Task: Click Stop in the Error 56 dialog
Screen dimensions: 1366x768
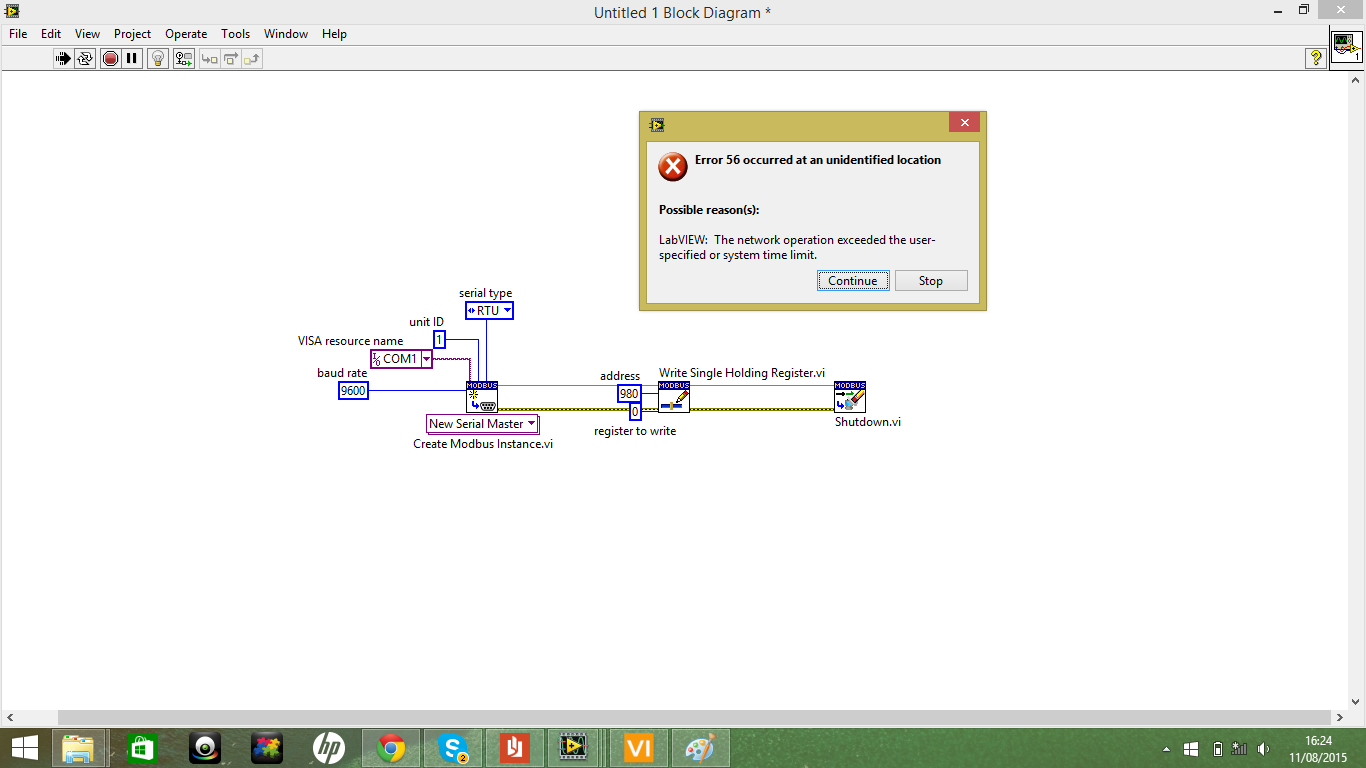Action: 931,281
